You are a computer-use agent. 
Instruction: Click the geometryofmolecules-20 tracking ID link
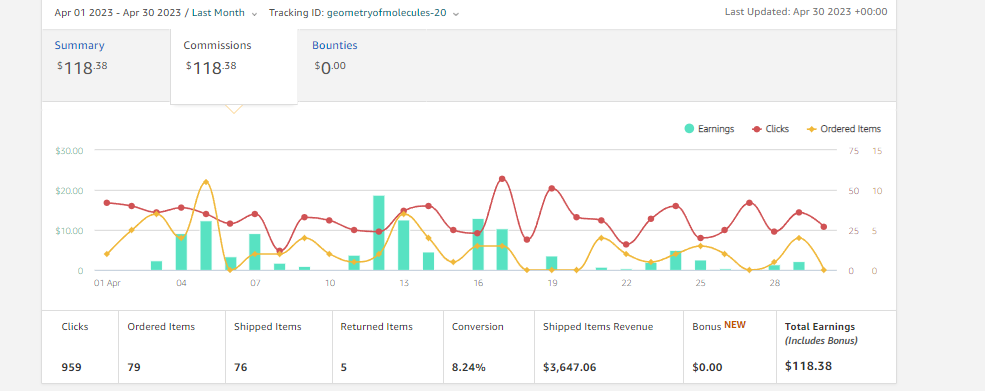click(386, 13)
